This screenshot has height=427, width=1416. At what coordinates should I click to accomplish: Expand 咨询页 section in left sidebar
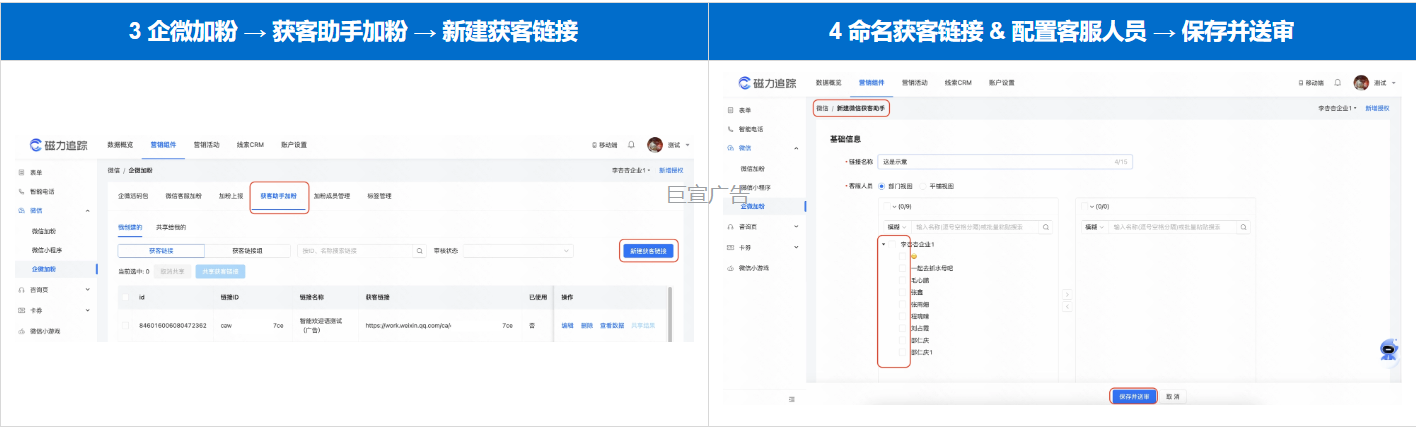87,289
